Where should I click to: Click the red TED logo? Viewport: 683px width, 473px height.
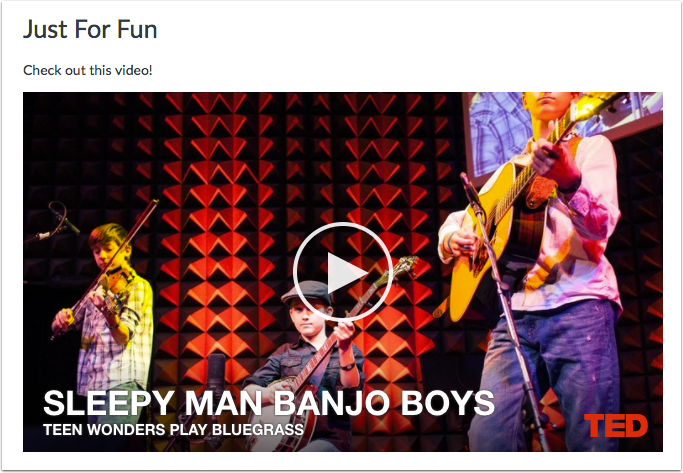click(x=615, y=426)
